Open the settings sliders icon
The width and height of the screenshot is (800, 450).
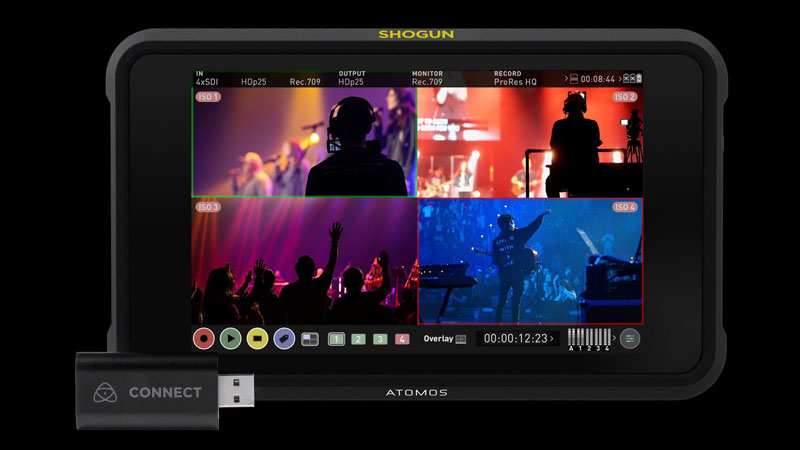click(x=629, y=339)
